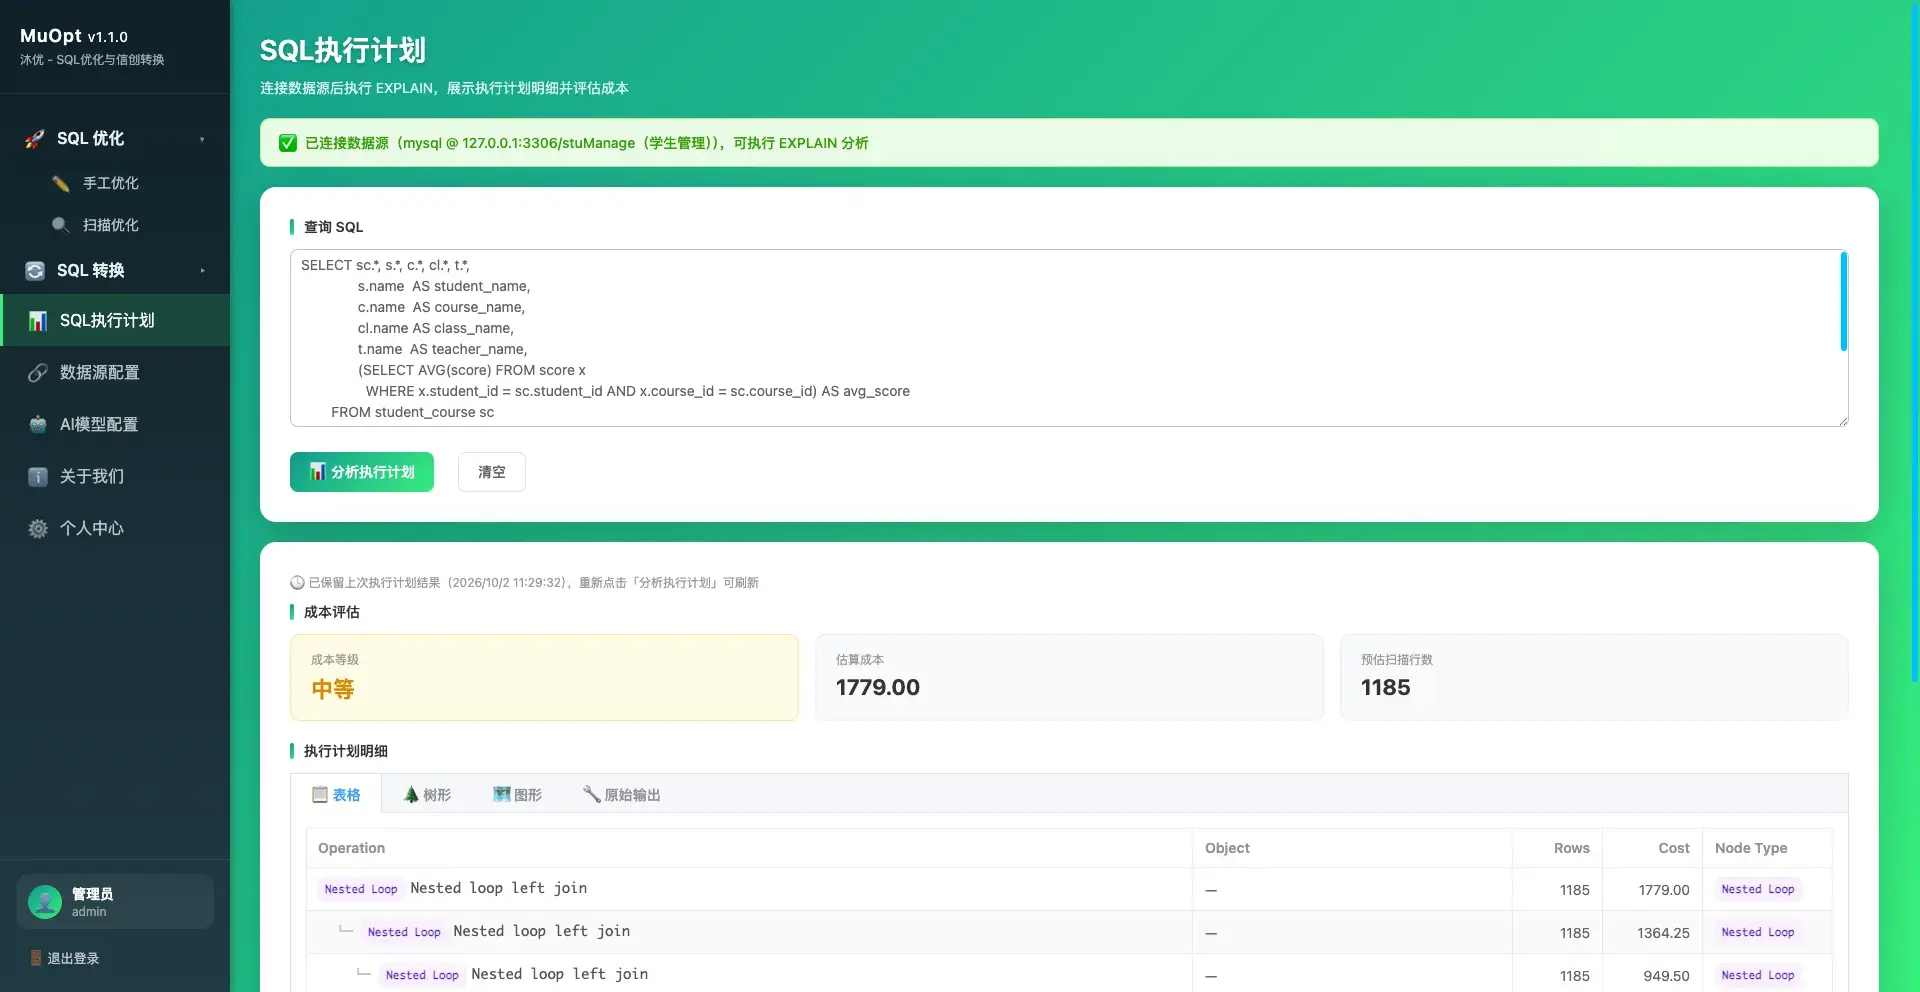This screenshot has width=1920, height=992.
Task: Click the SQL textarea blue scrollbar
Action: (1843, 302)
